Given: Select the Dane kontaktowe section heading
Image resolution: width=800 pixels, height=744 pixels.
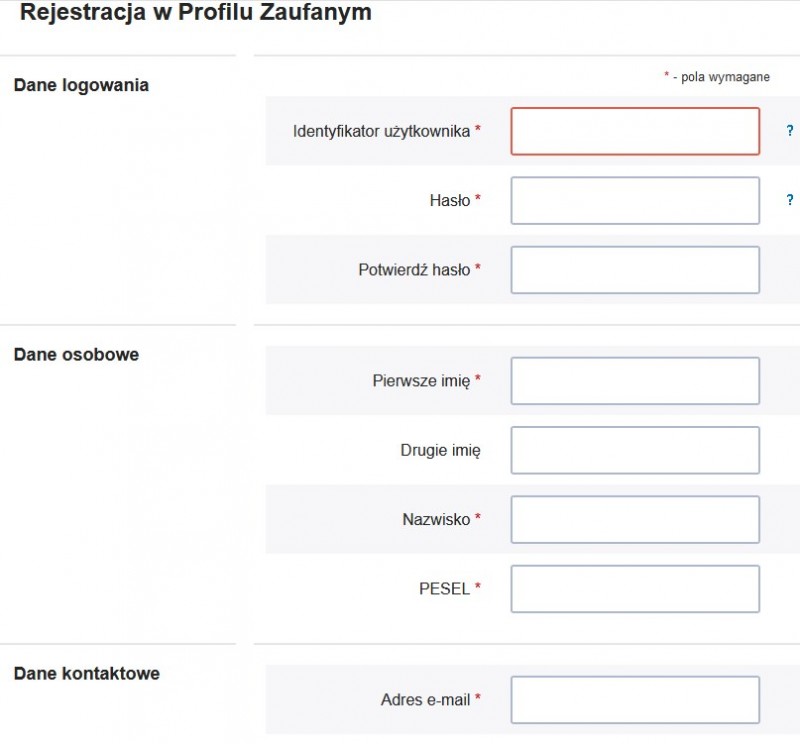Looking at the screenshot, I should [86, 673].
